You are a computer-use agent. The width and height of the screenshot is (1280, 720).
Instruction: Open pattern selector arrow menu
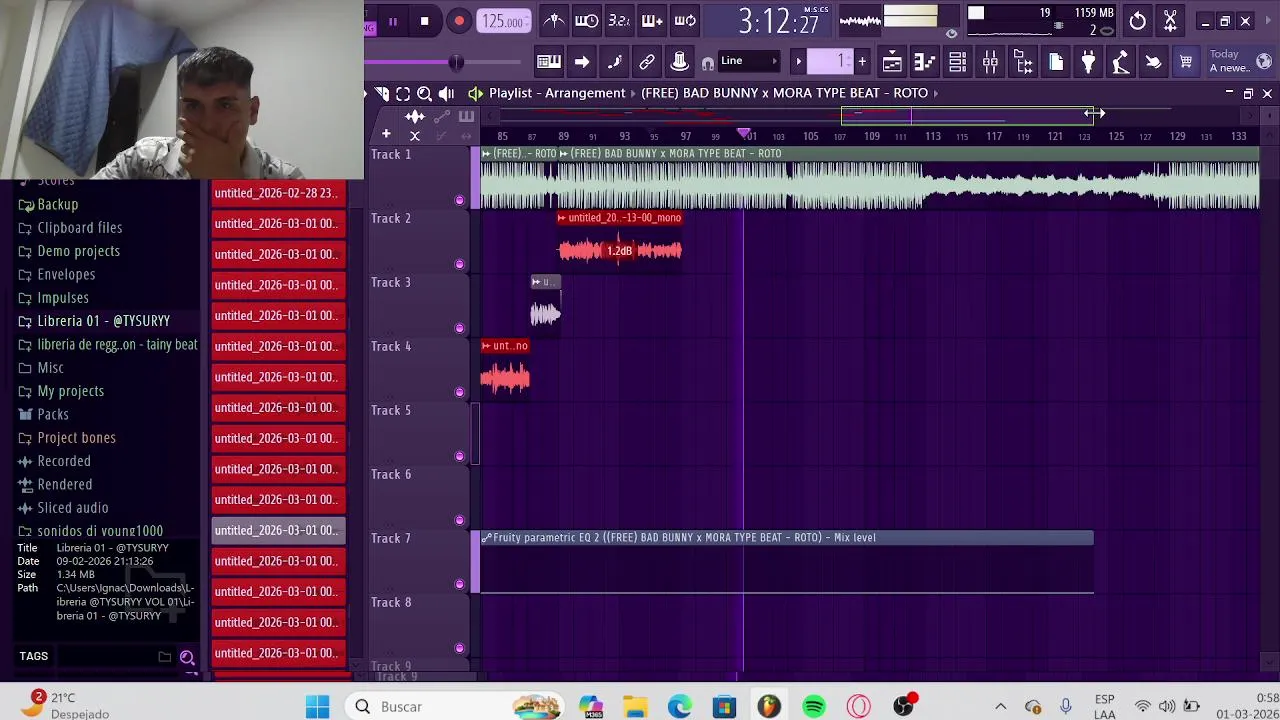click(x=798, y=62)
